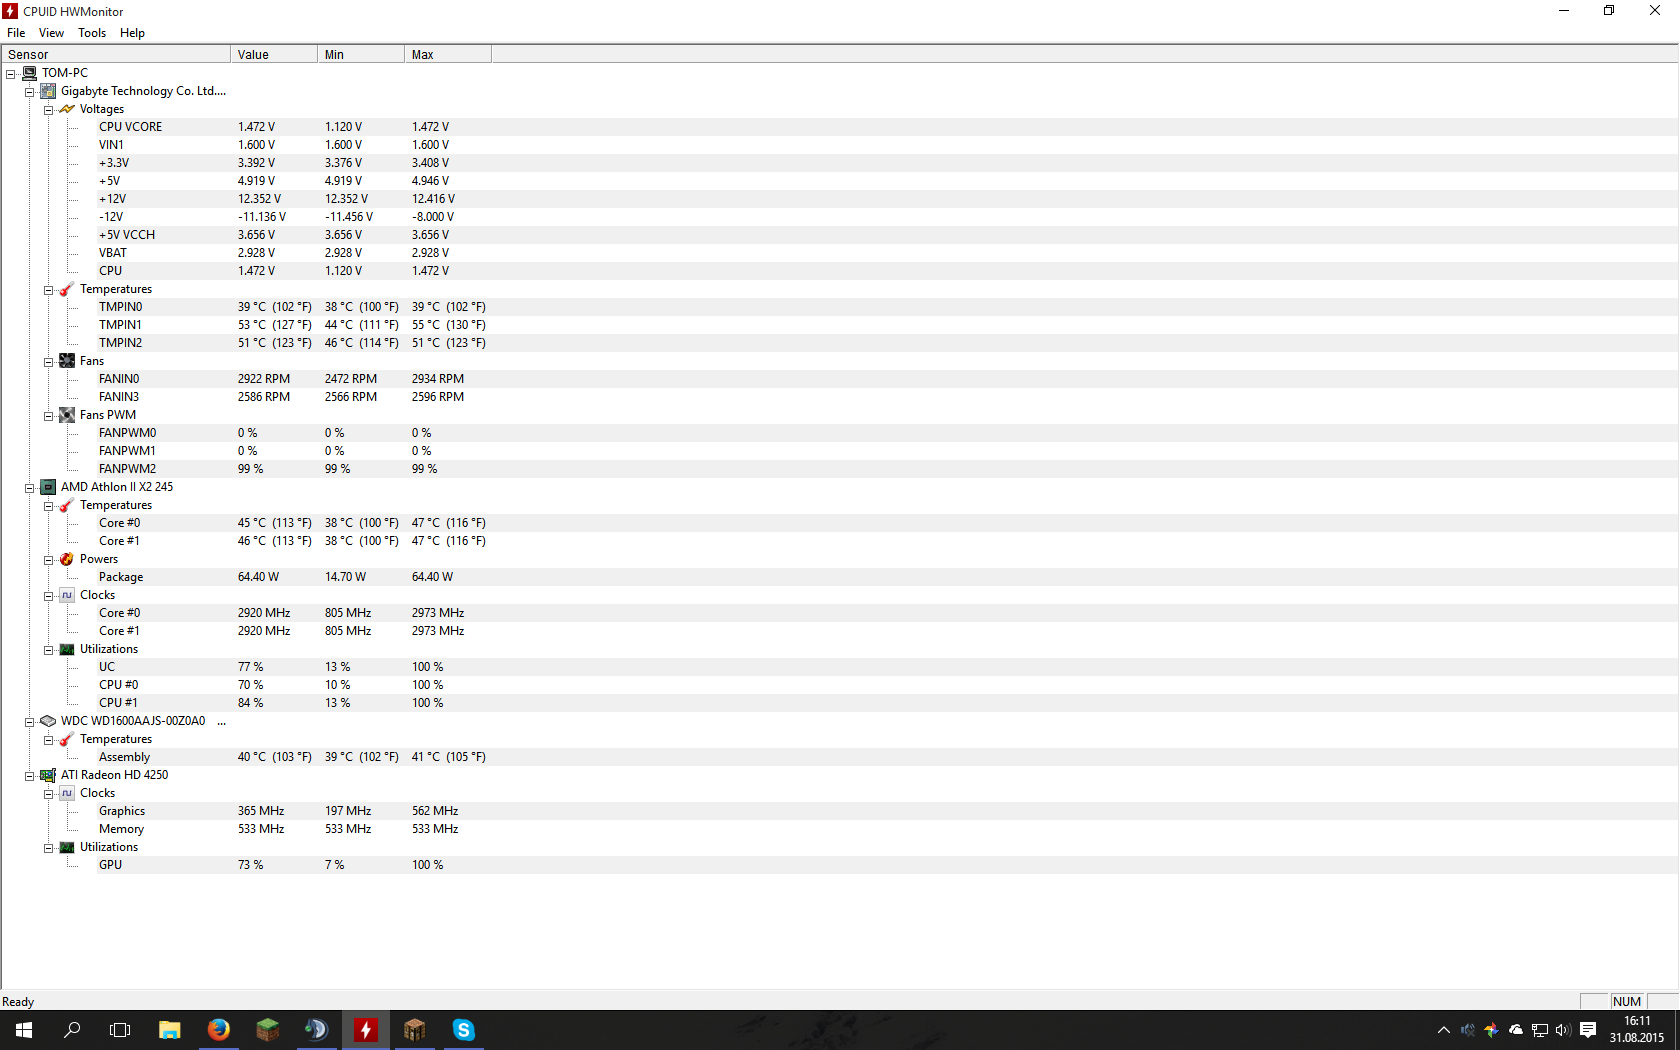Click the Voltages lightning icon
This screenshot has width=1680, height=1050.
tap(67, 109)
